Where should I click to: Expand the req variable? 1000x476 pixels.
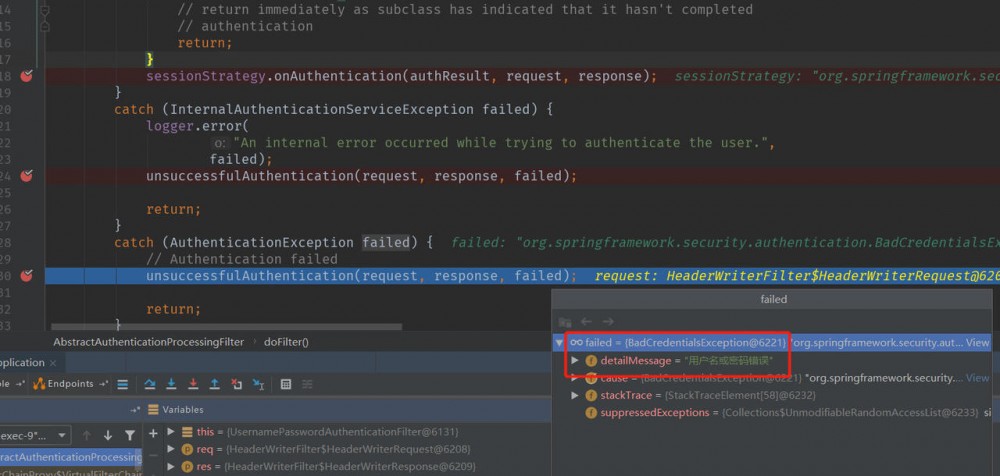[171, 449]
